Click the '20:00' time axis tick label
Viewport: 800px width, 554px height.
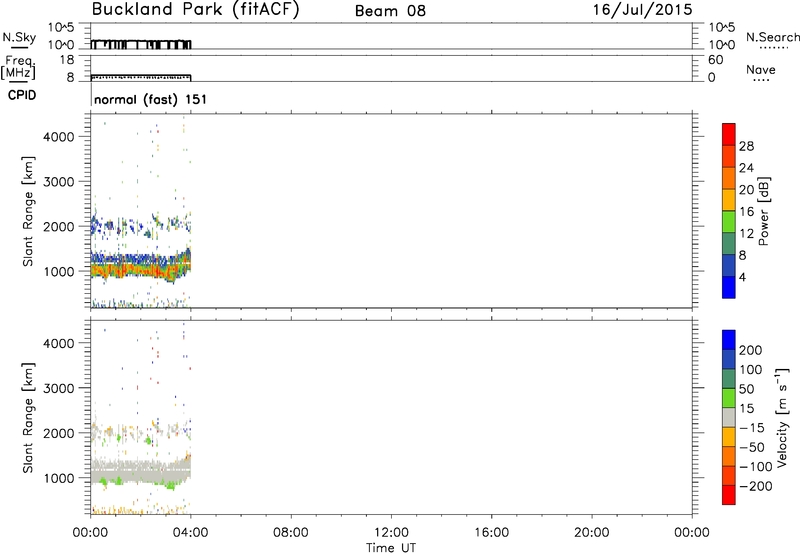coord(592,533)
